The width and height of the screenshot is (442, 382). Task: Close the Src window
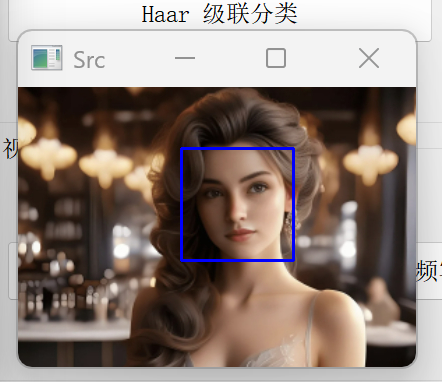pyautogui.click(x=369, y=58)
